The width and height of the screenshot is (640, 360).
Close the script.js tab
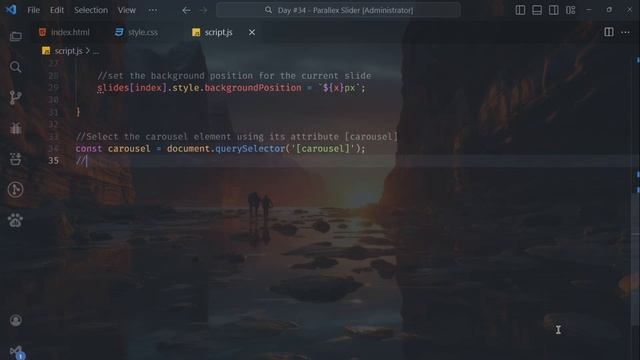252,32
